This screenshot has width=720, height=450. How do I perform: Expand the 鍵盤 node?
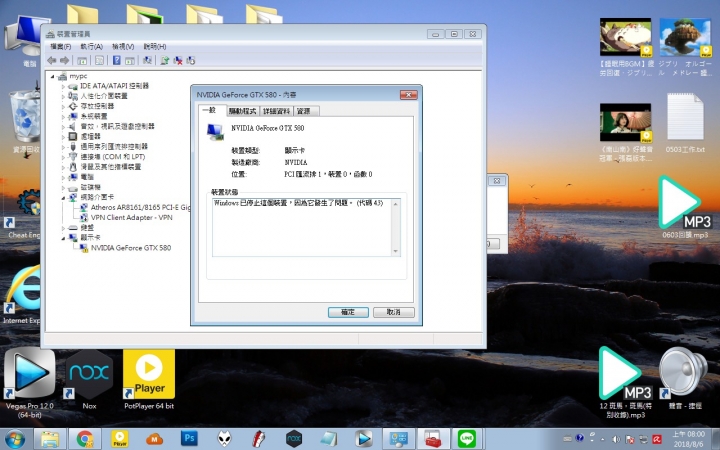coord(63,228)
